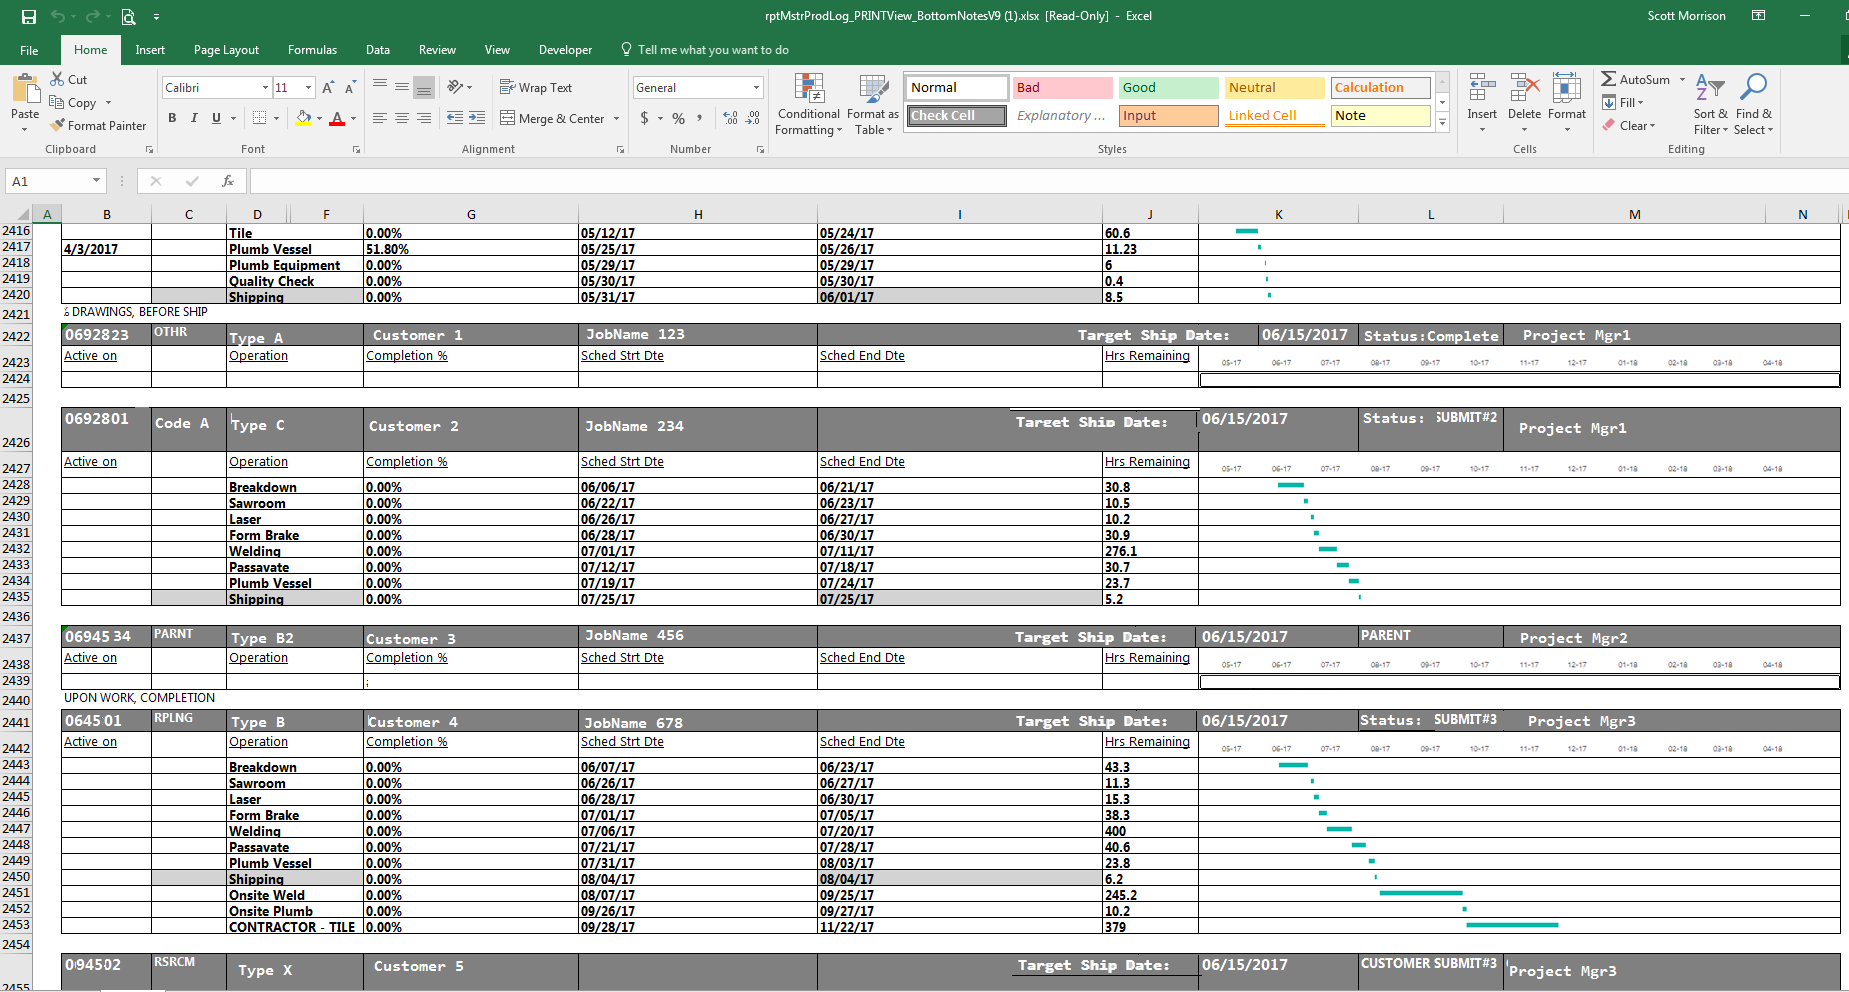Click the Orientation text angle icon
Image resolution: width=1849 pixels, height=992 pixels.
(456, 87)
